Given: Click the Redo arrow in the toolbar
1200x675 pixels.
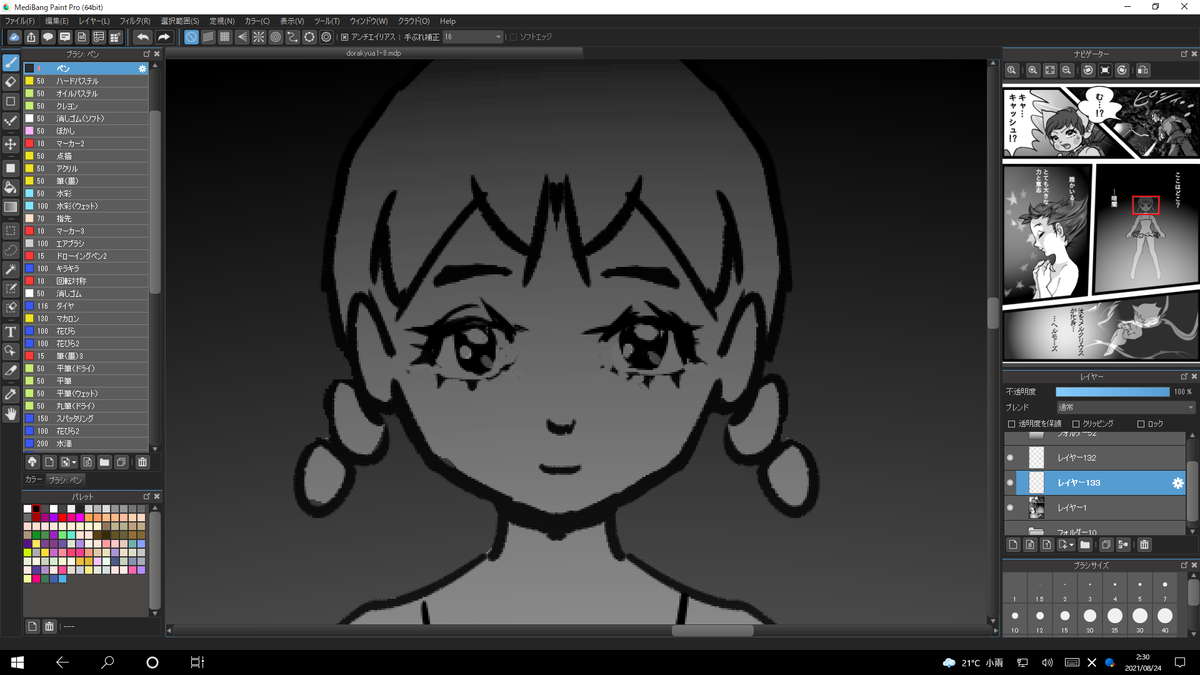Looking at the screenshot, I should click(163, 37).
